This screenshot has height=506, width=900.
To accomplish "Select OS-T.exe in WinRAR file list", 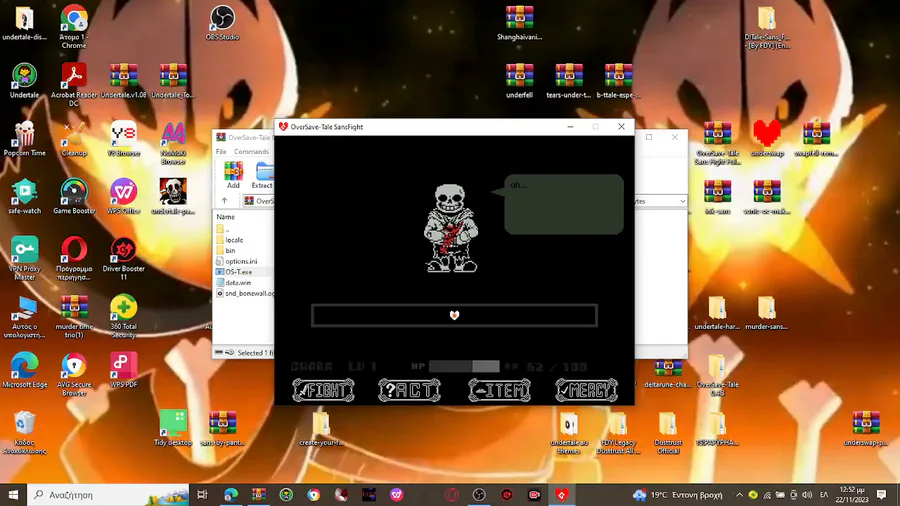I will click(238, 272).
